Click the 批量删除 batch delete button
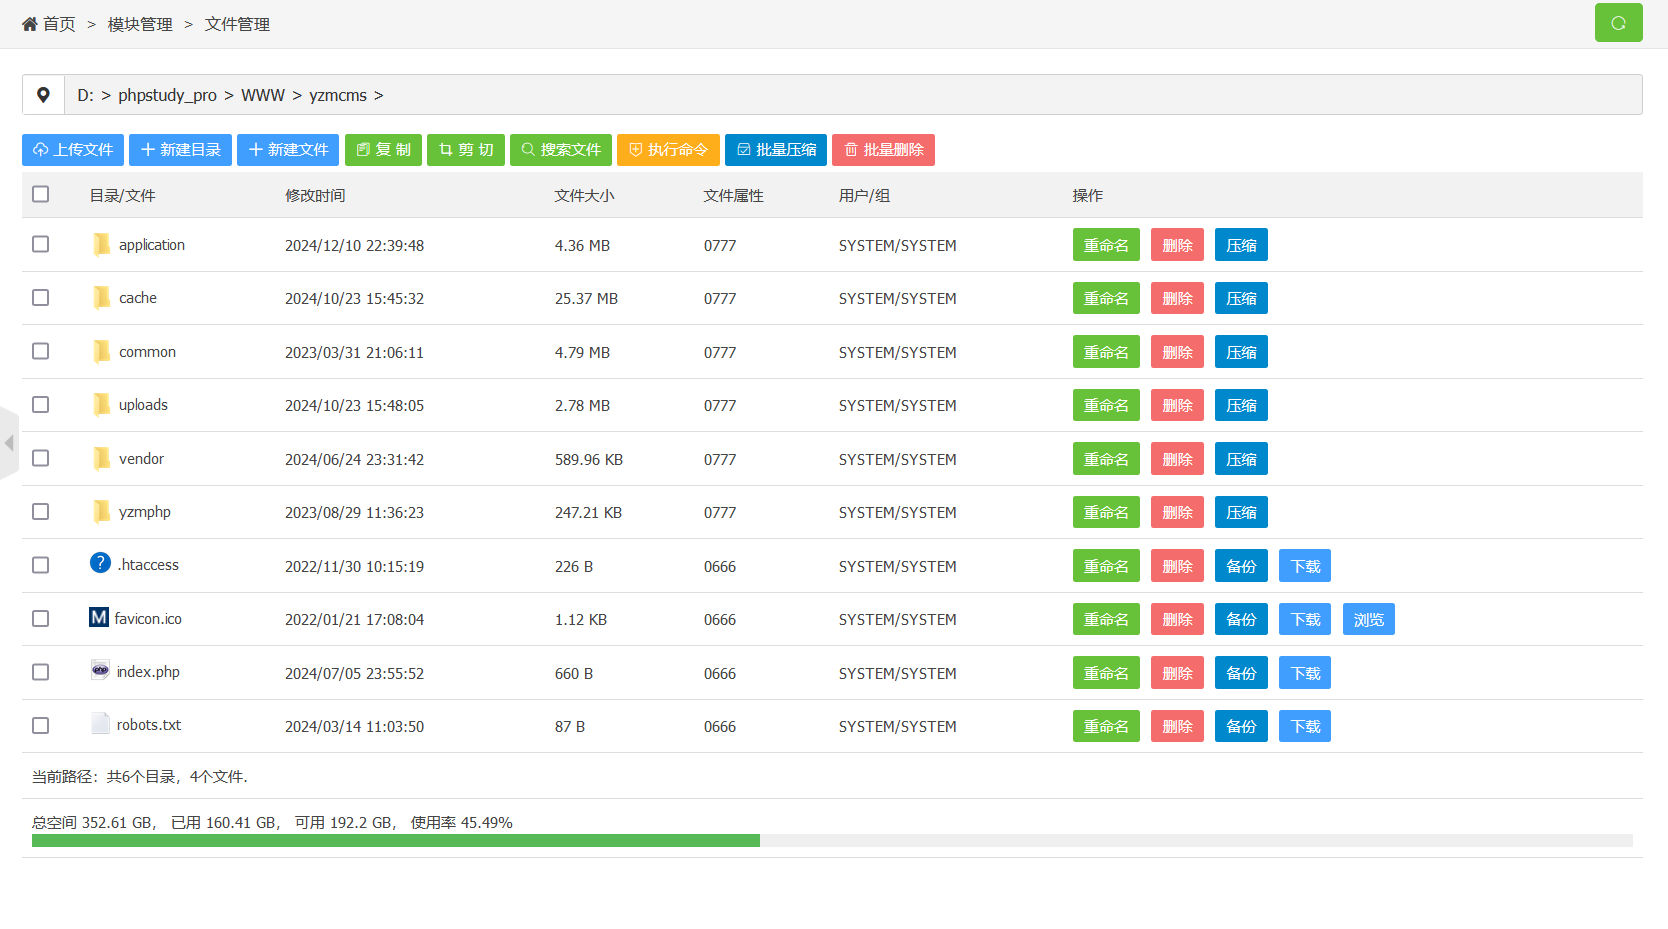1668x929 pixels. point(883,150)
